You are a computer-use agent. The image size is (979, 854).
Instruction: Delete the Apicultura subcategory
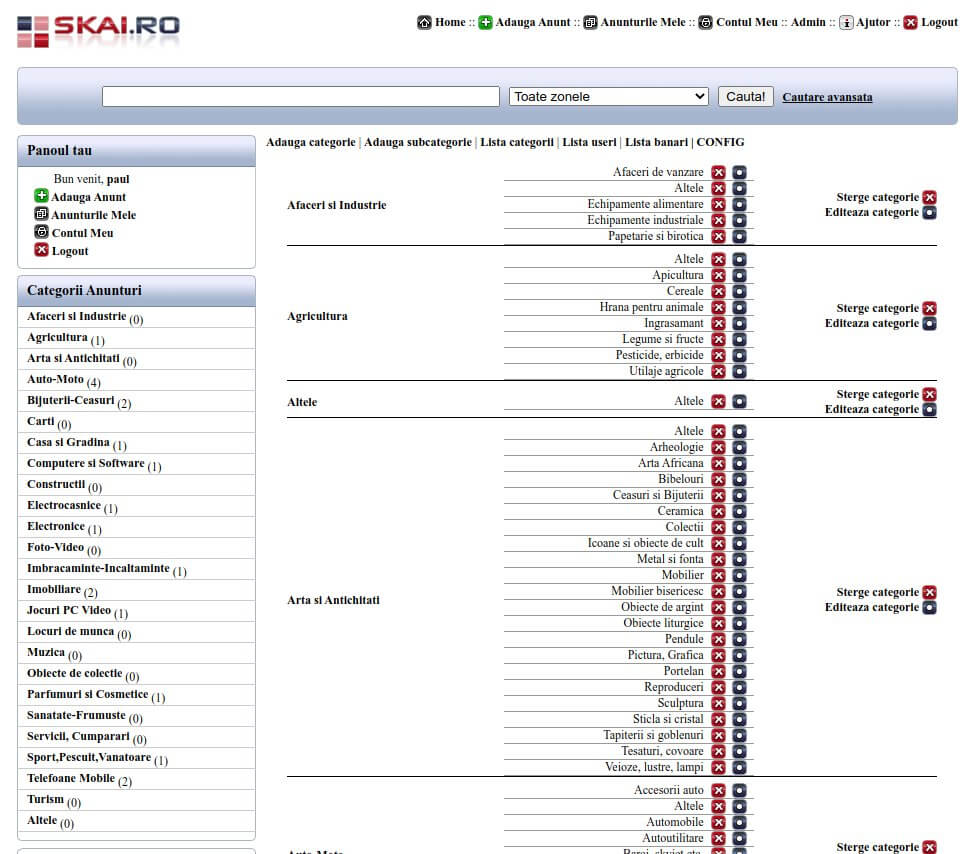coord(719,275)
